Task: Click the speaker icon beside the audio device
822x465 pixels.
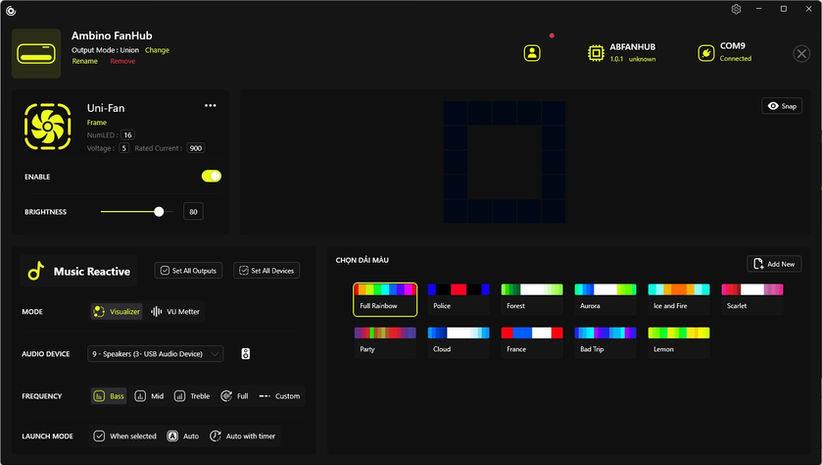Action: (x=245, y=354)
